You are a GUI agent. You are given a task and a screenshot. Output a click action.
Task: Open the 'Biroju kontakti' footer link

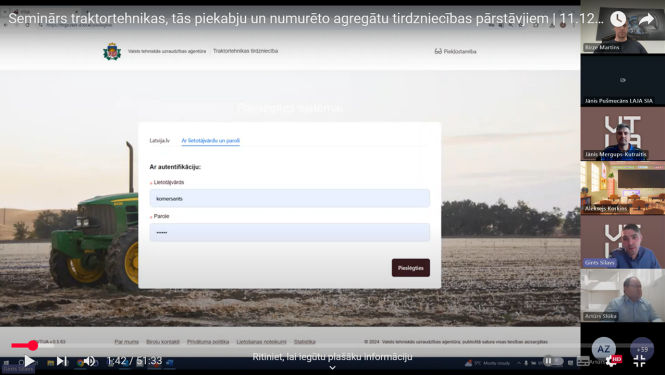(x=163, y=341)
